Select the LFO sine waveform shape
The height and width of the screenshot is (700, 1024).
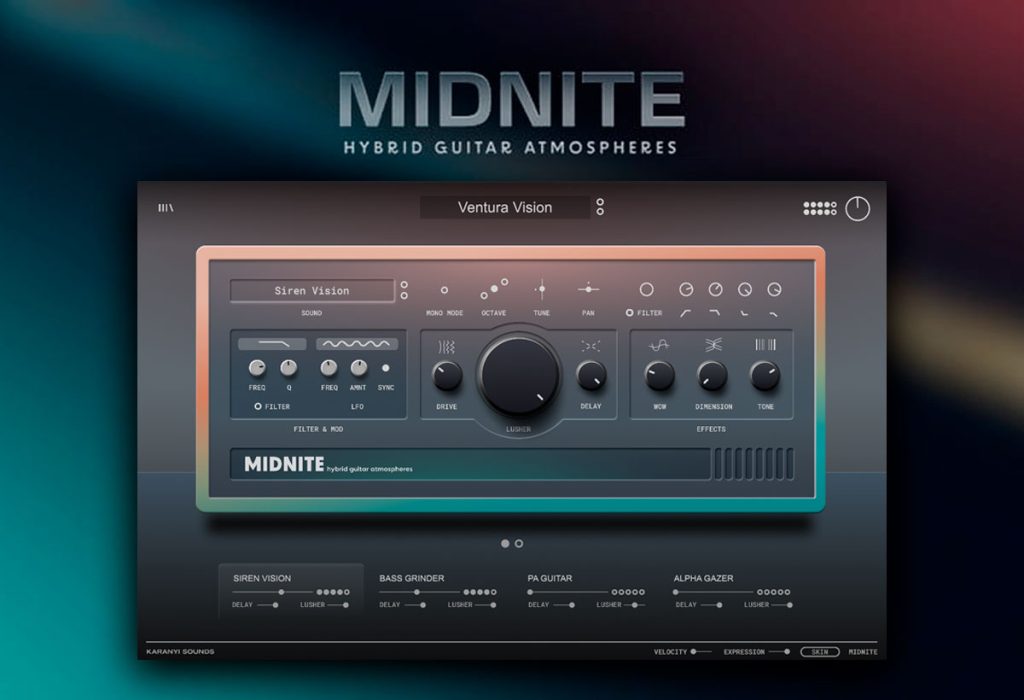[x=357, y=343]
